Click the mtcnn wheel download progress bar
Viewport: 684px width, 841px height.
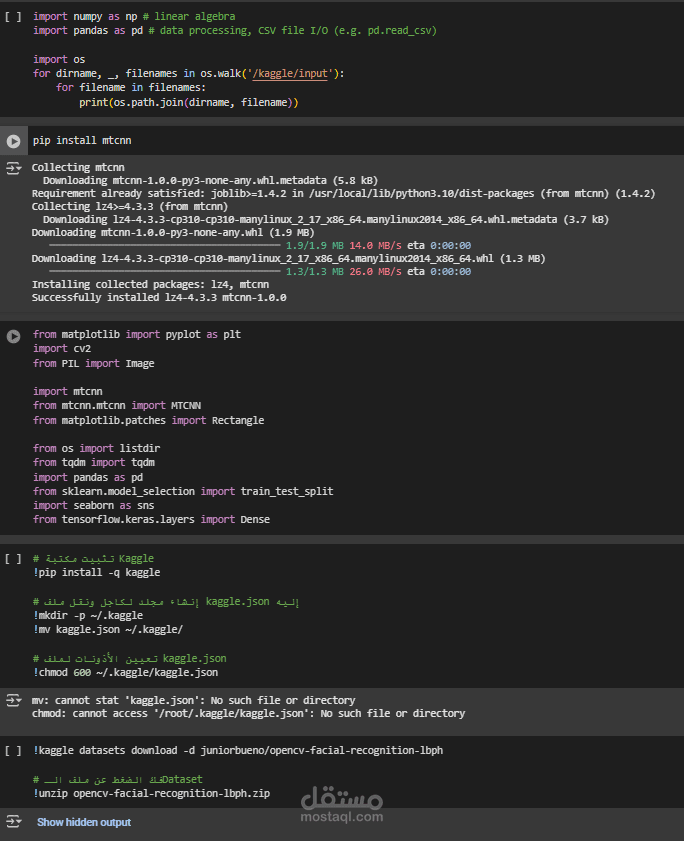click(x=165, y=245)
